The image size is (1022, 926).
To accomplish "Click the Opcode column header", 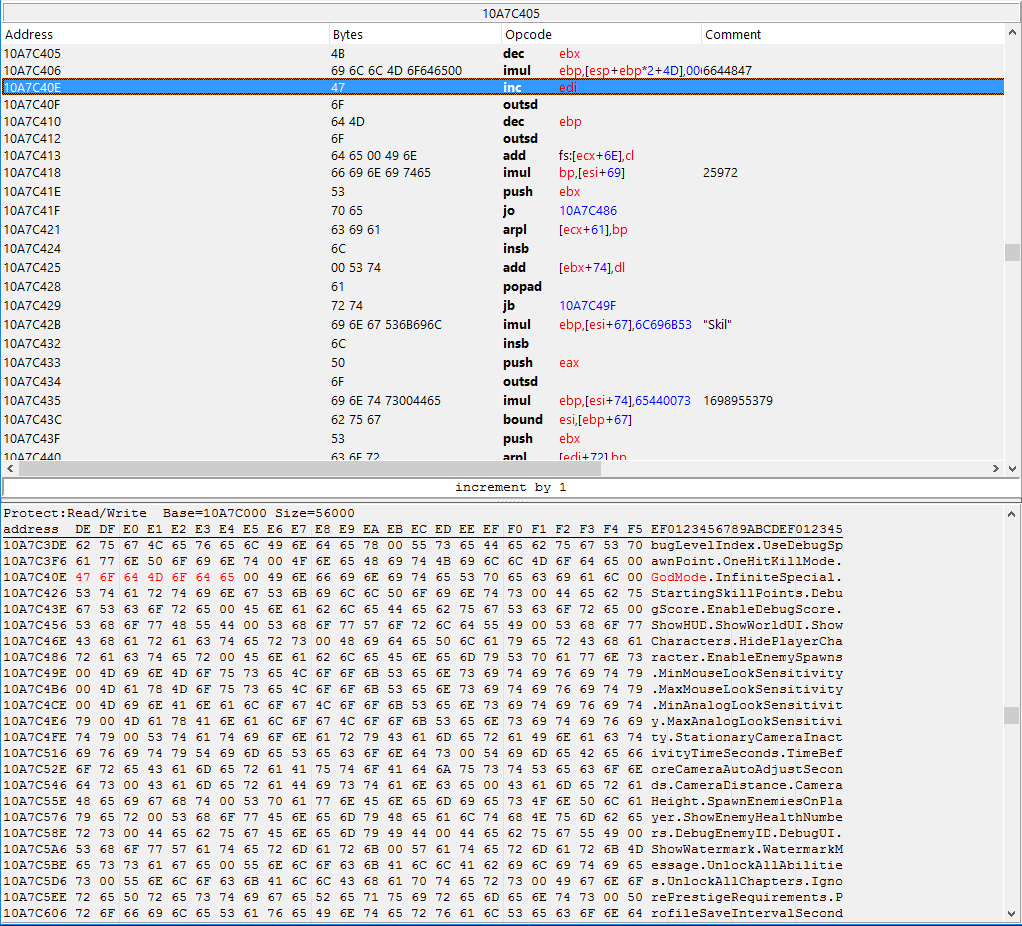I will (528, 35).
